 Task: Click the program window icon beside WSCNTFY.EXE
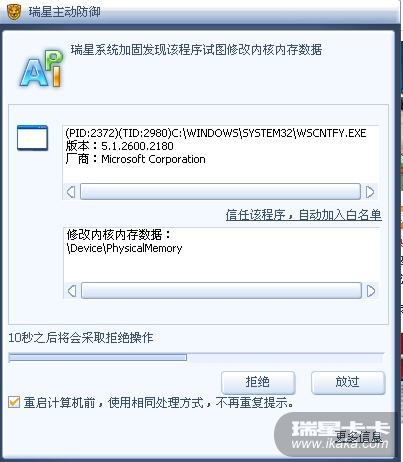coord(32,138)
